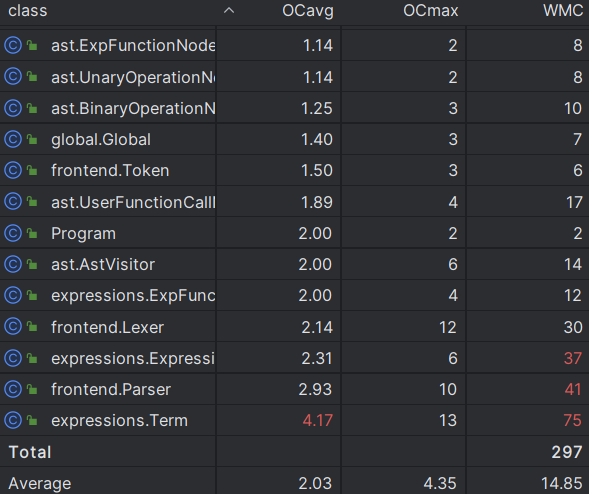Select the expressions.Expressi row
Screen dimensions: 589x494
coord(294,358)
